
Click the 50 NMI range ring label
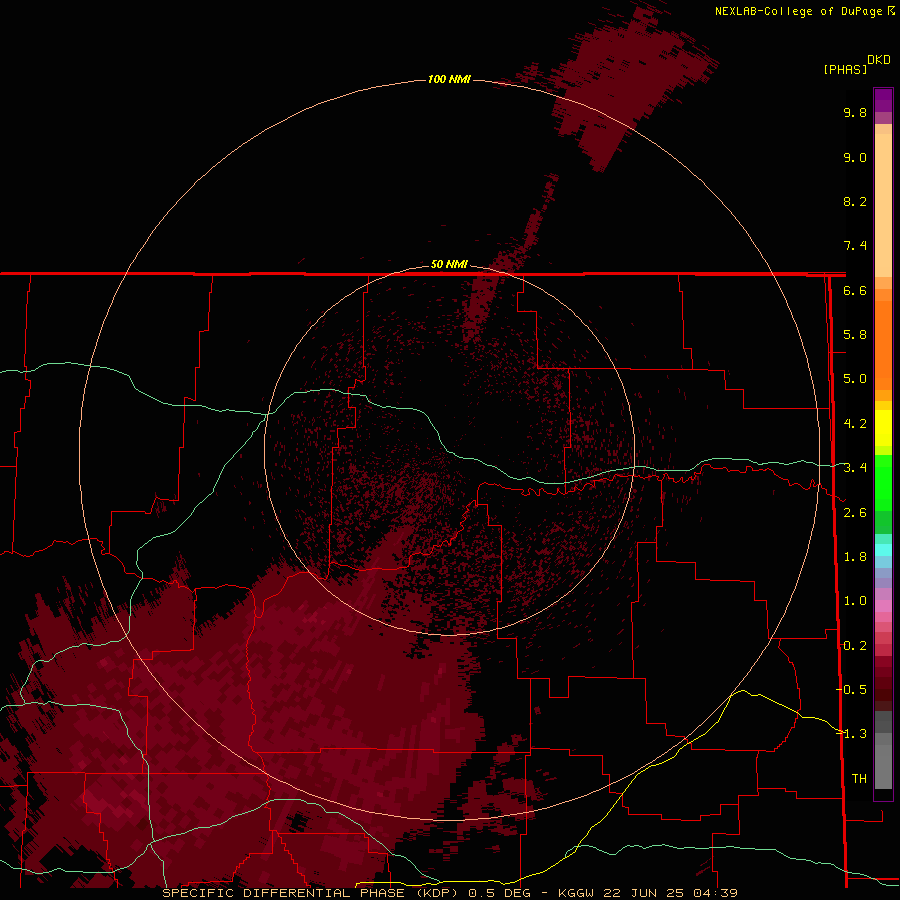[x=449, y=265]
